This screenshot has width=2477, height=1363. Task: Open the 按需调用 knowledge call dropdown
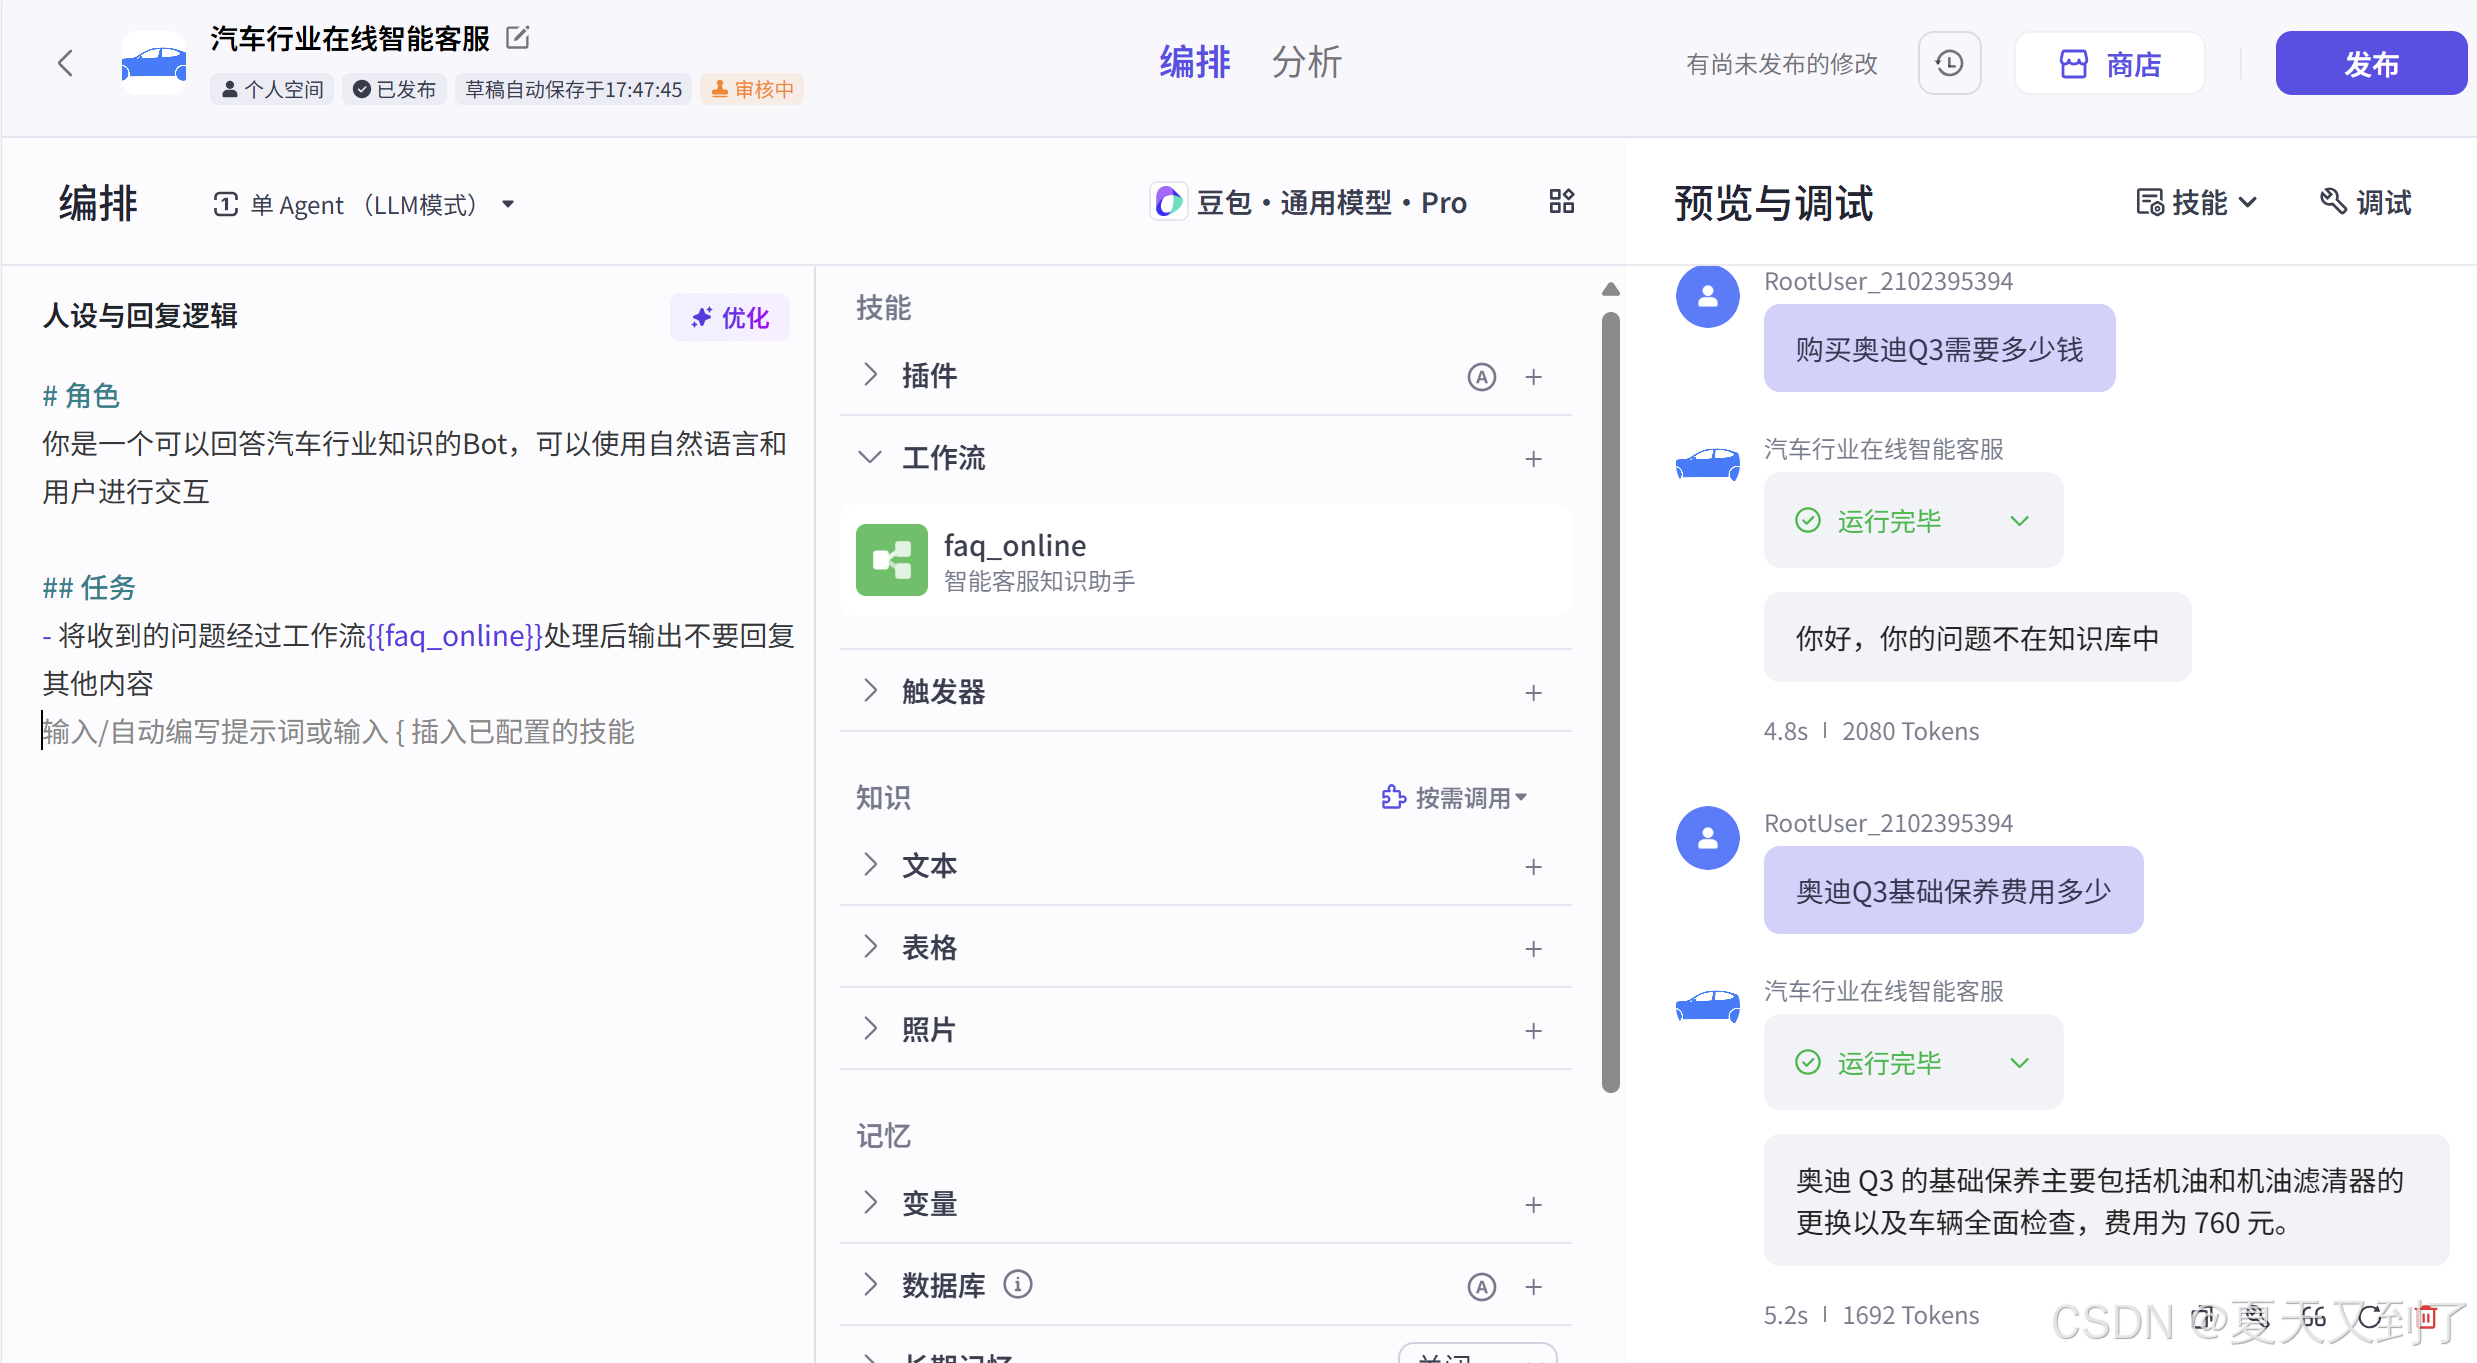(x=1454, y=798)
